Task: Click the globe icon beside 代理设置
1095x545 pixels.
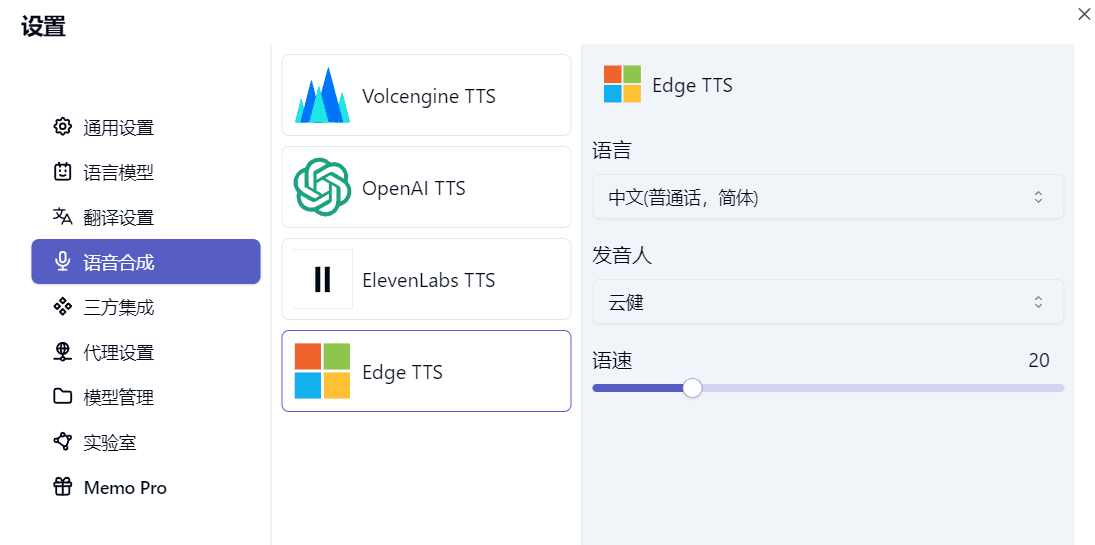Action: [x=63, y=351]
